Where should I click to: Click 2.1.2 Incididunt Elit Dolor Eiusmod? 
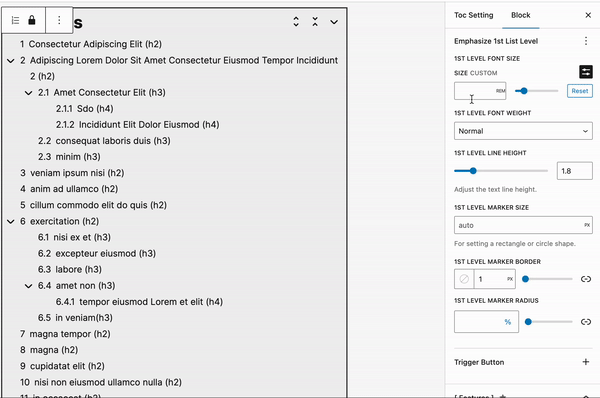point(137,125)
